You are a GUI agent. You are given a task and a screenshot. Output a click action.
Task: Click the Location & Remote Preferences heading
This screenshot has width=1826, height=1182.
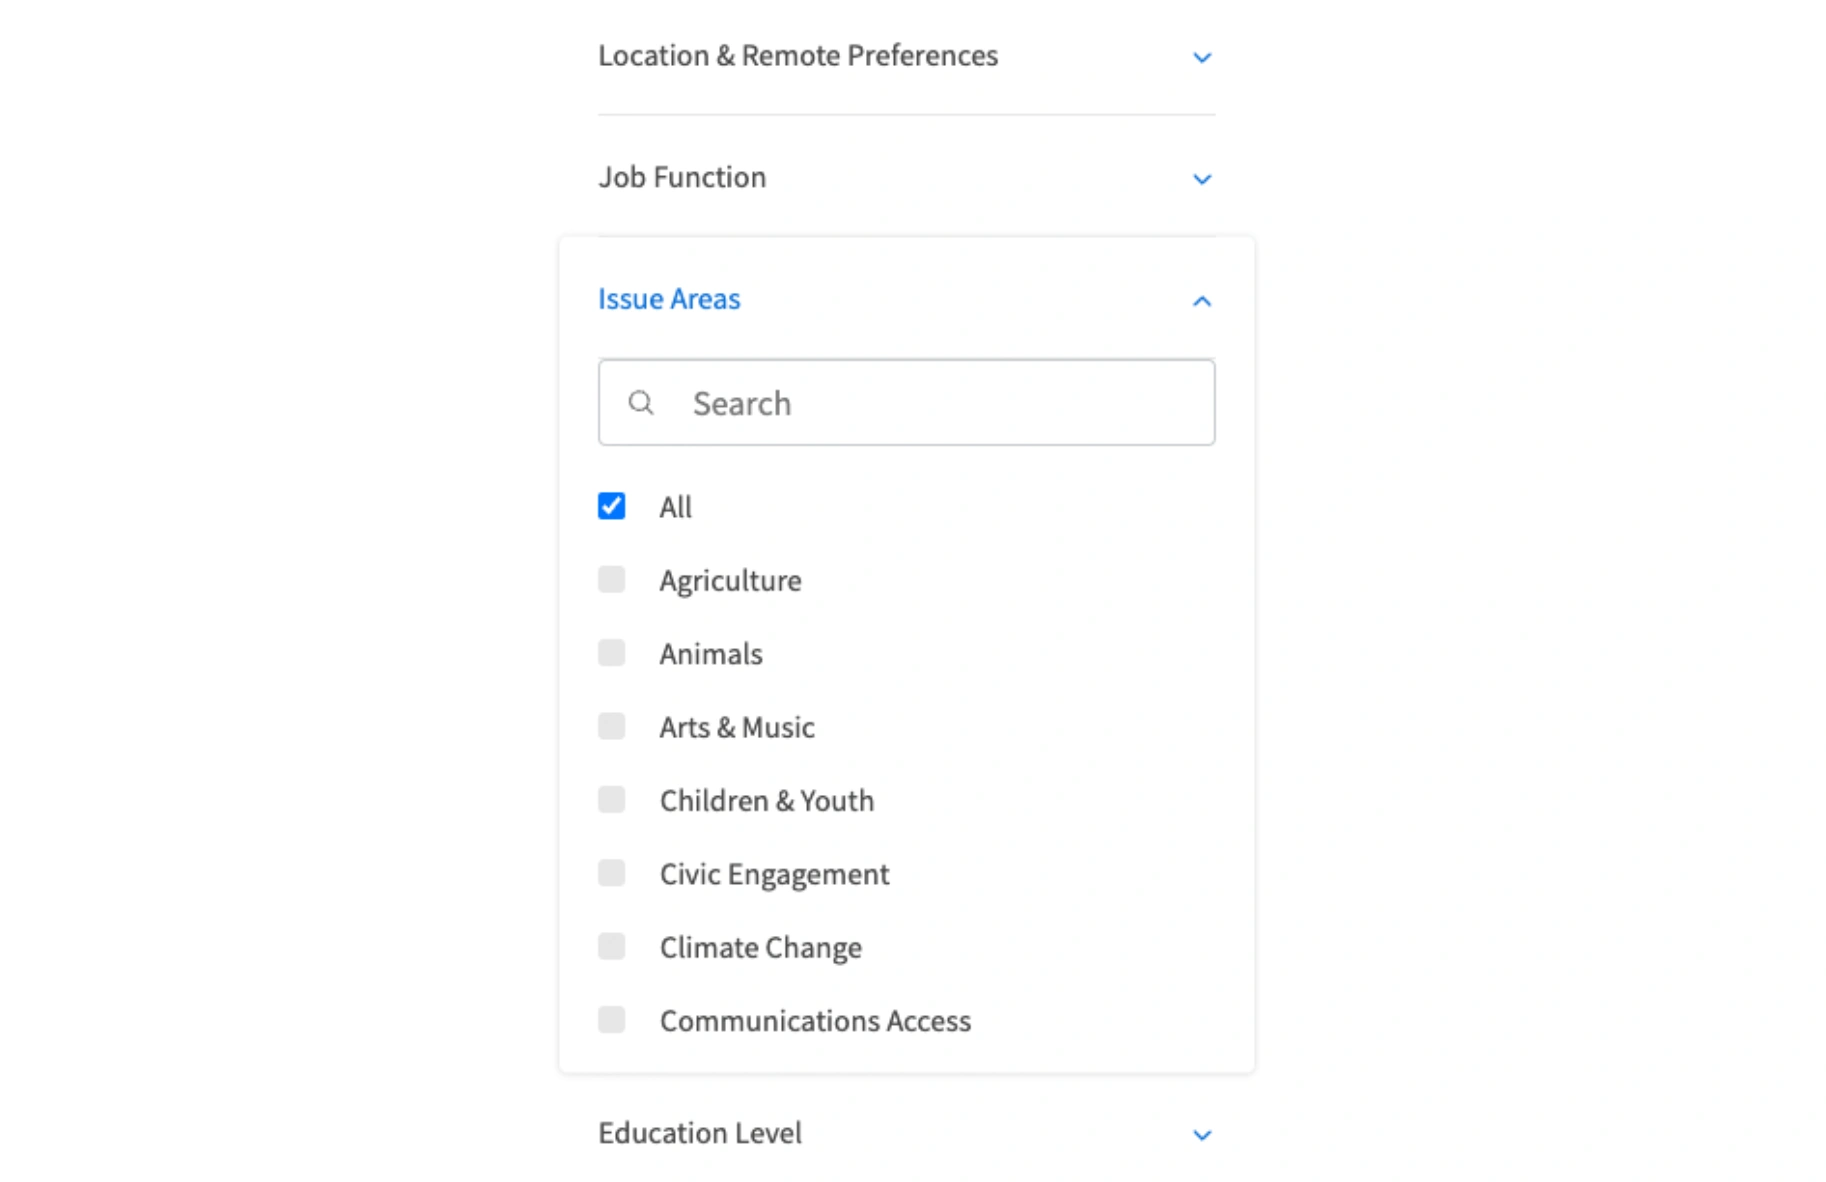[x=798, y=55]
